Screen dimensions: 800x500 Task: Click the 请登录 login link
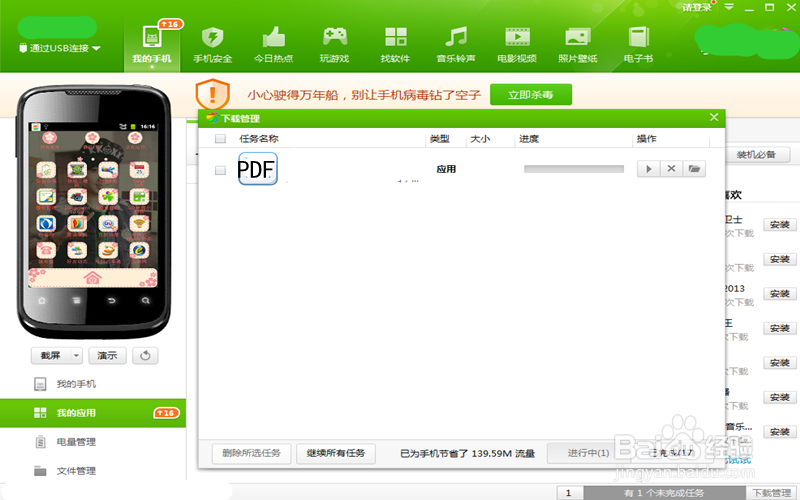pyautogui.click(x=697, y=7)
